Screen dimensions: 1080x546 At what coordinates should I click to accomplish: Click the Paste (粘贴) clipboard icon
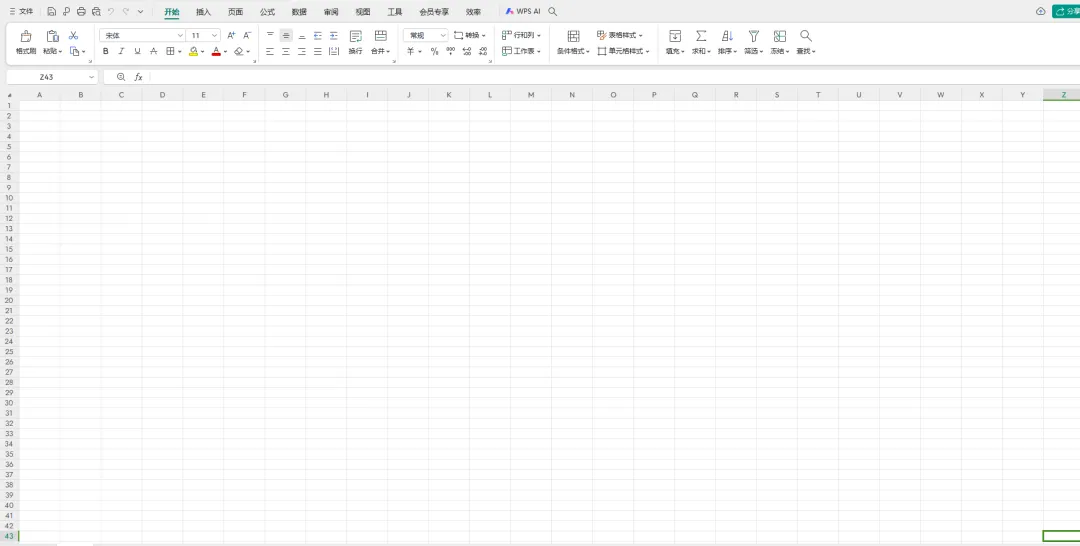click(52, 36)
